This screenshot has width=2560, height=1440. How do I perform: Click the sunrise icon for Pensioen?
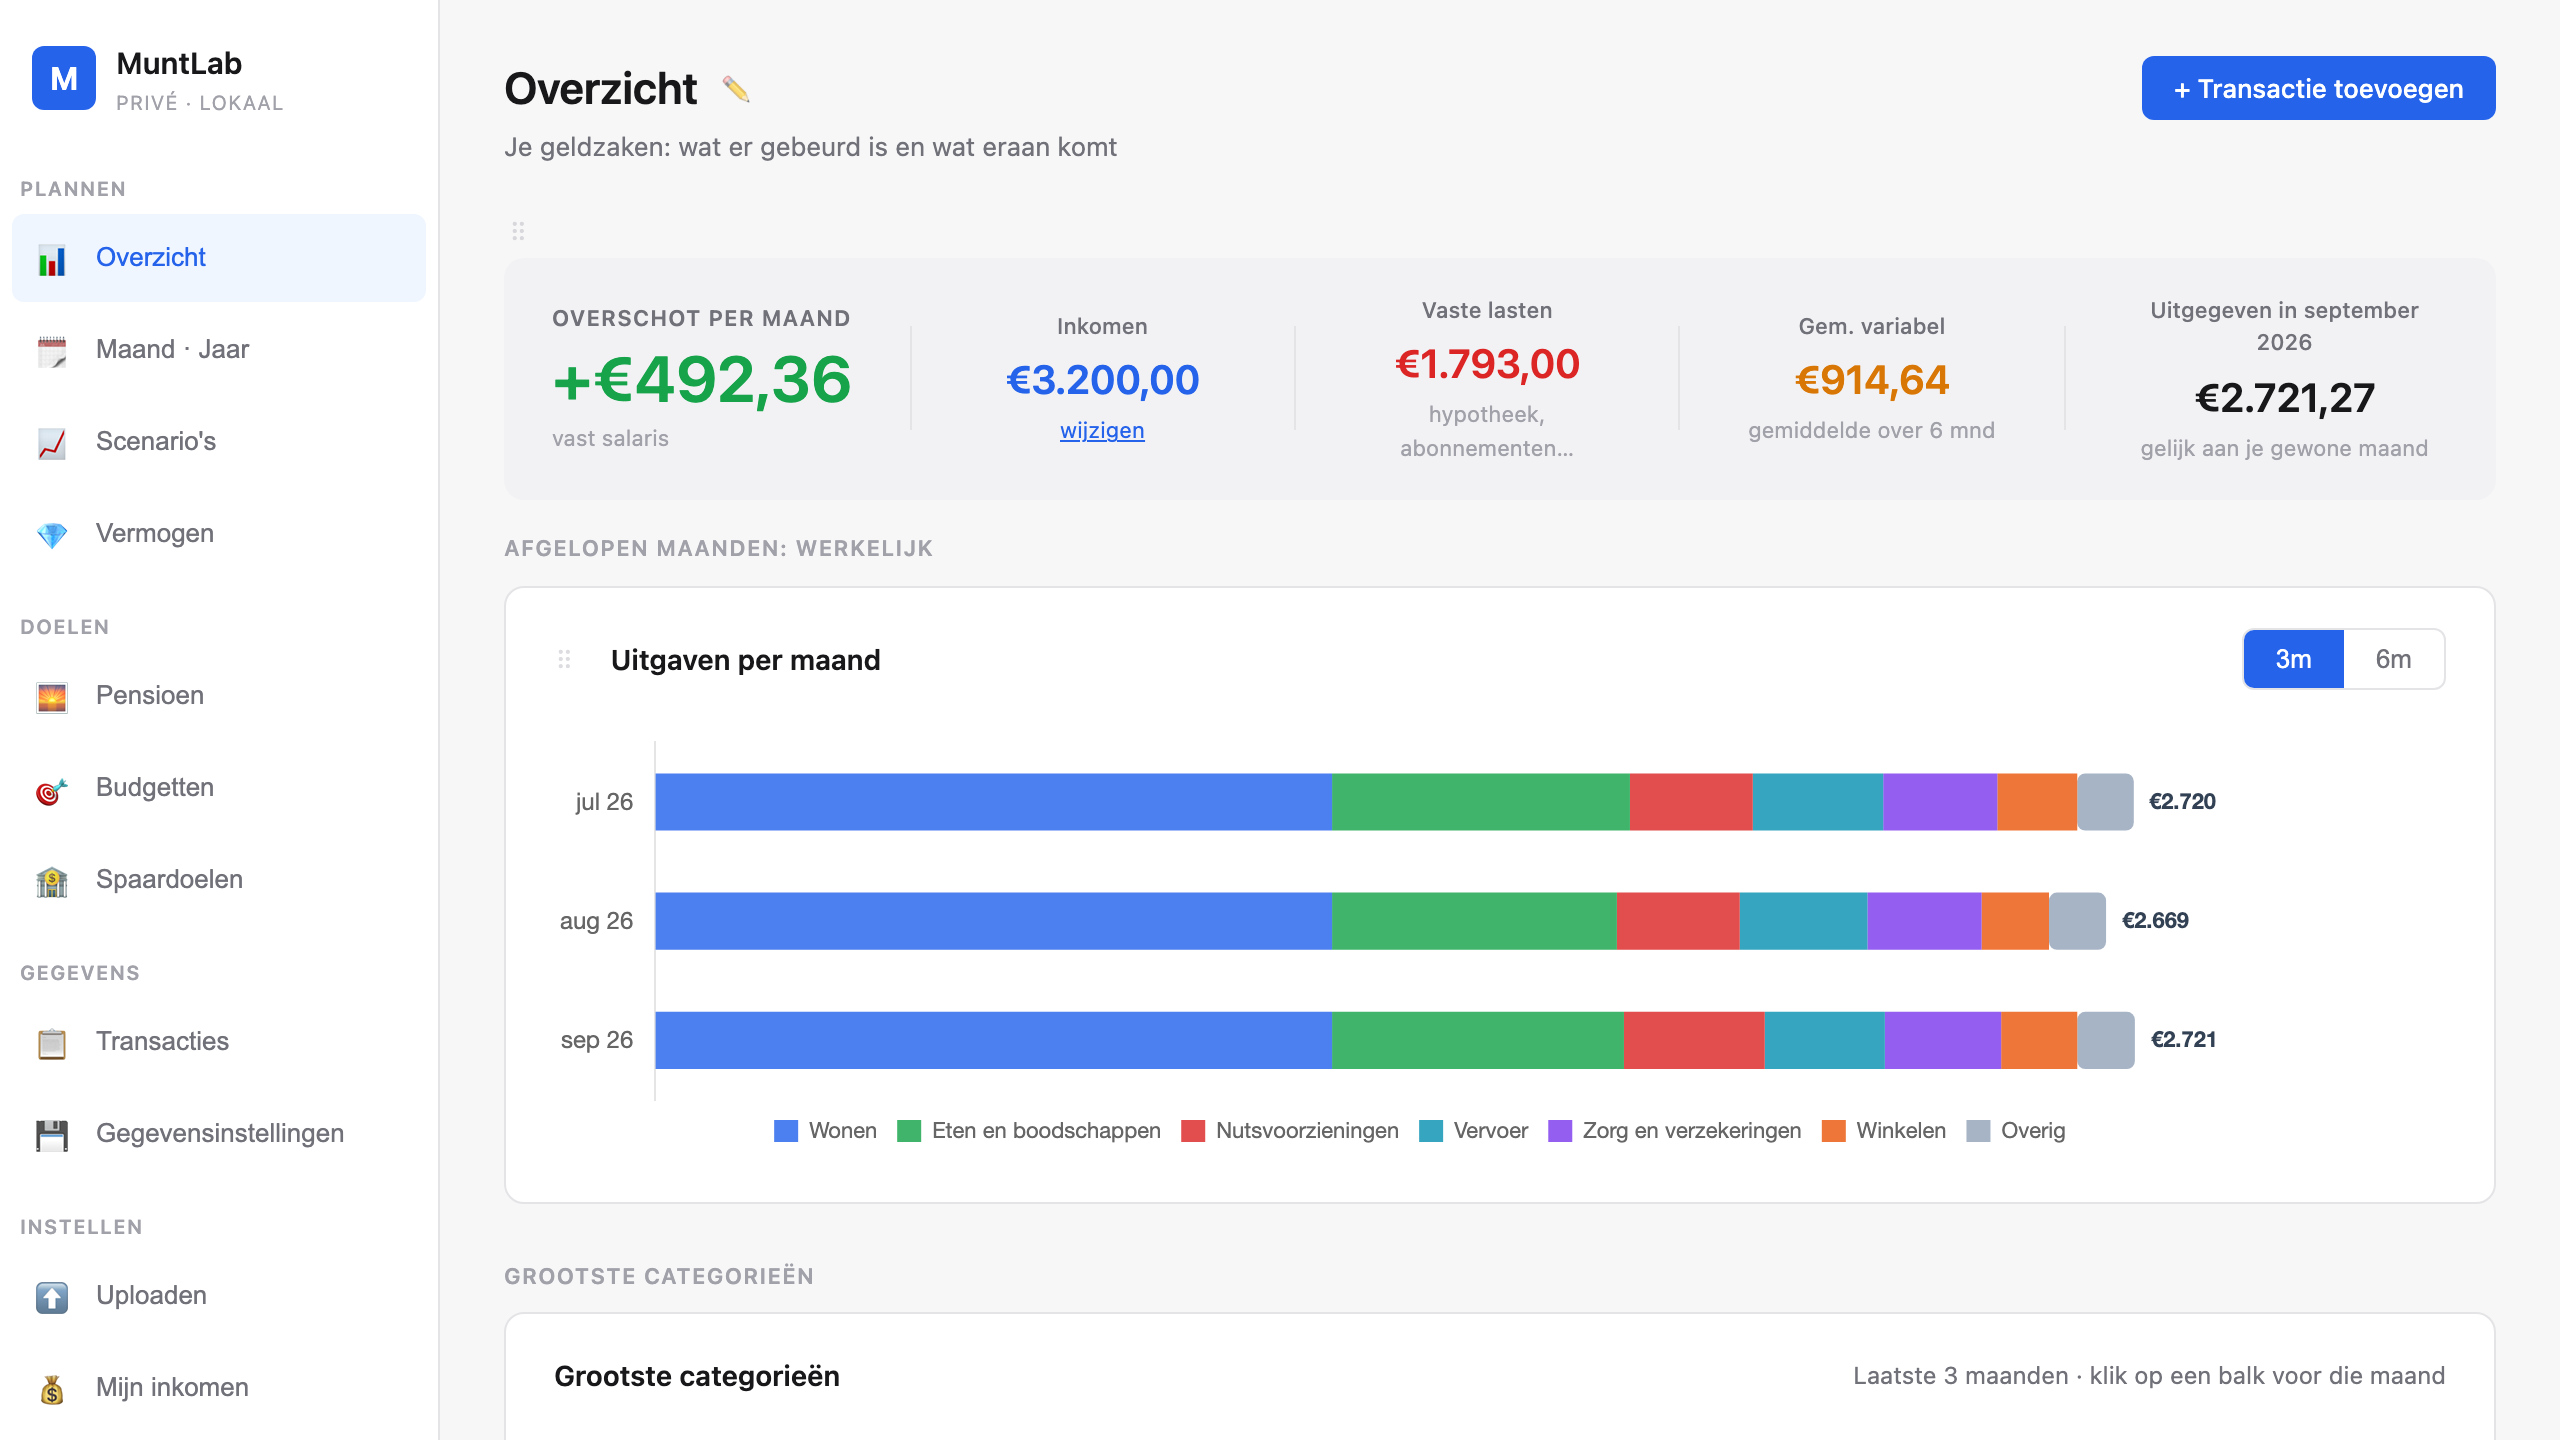click(x=52, y=697)
